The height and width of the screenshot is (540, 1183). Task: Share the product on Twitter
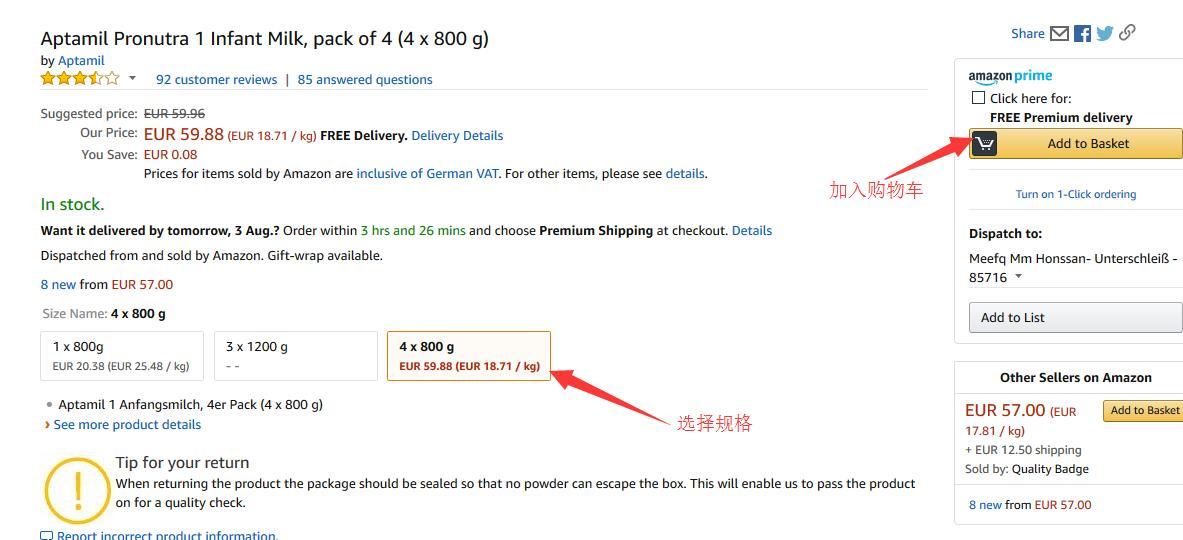pyautogui.click(x=1105, y=33)
